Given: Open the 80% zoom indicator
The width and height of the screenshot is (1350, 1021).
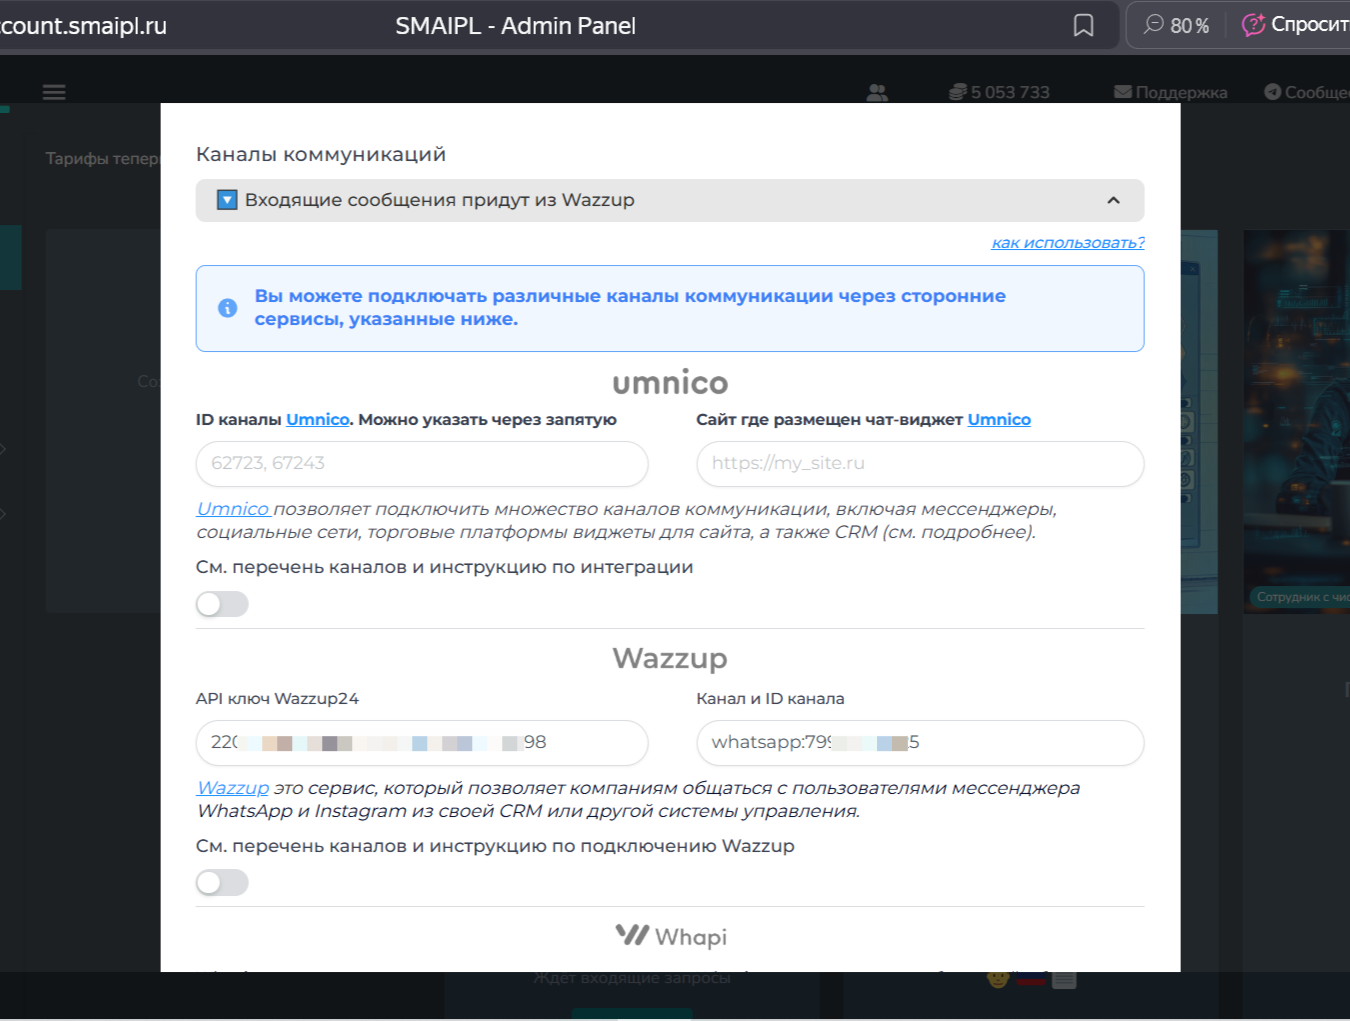Looking at the screenshot, I should 1177,25.
